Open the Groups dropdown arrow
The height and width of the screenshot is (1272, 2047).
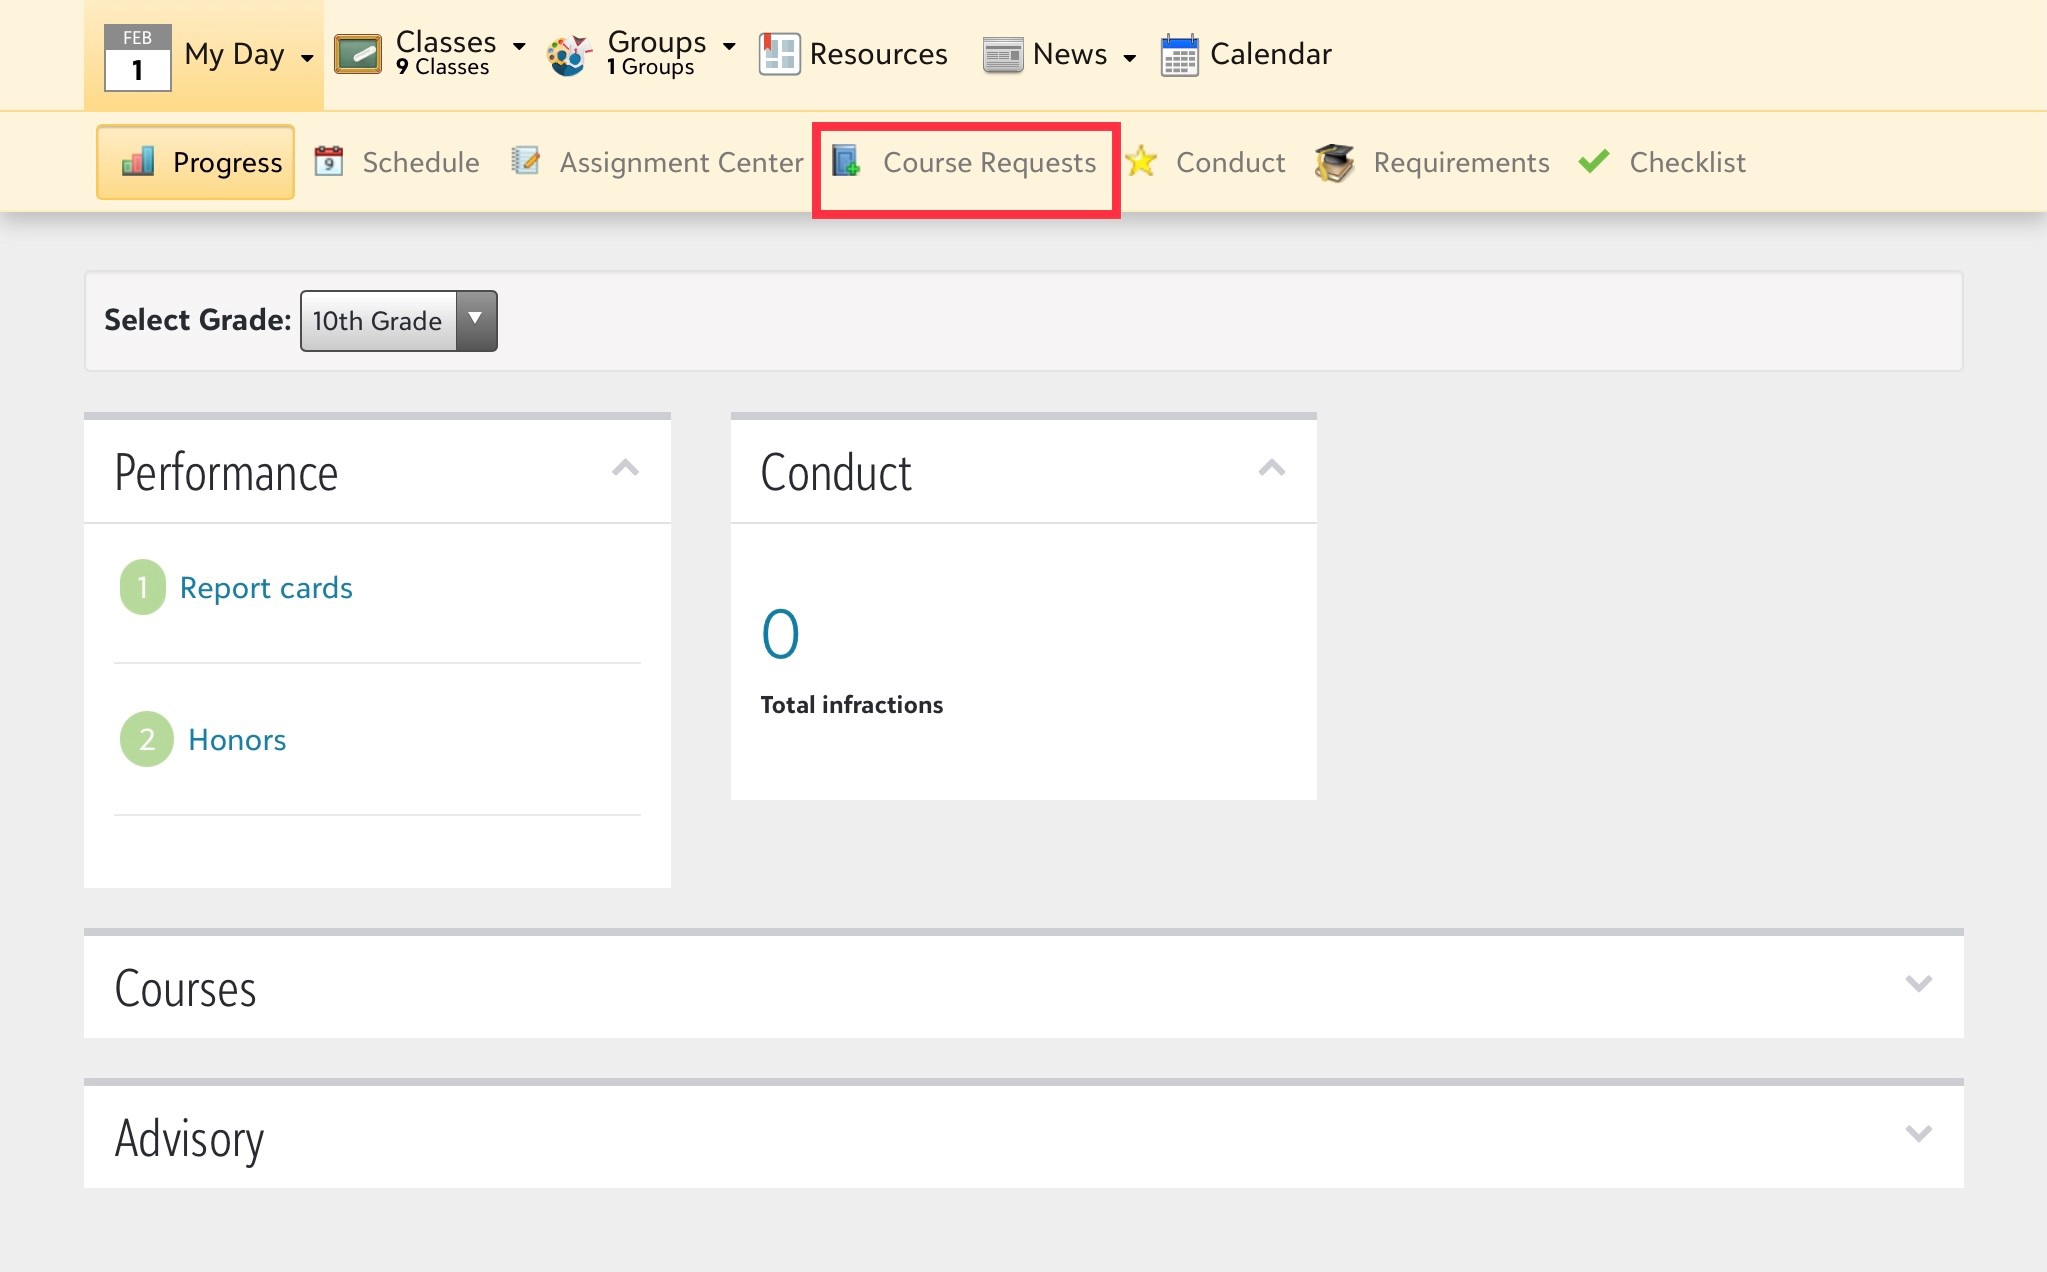coord(729,46)
